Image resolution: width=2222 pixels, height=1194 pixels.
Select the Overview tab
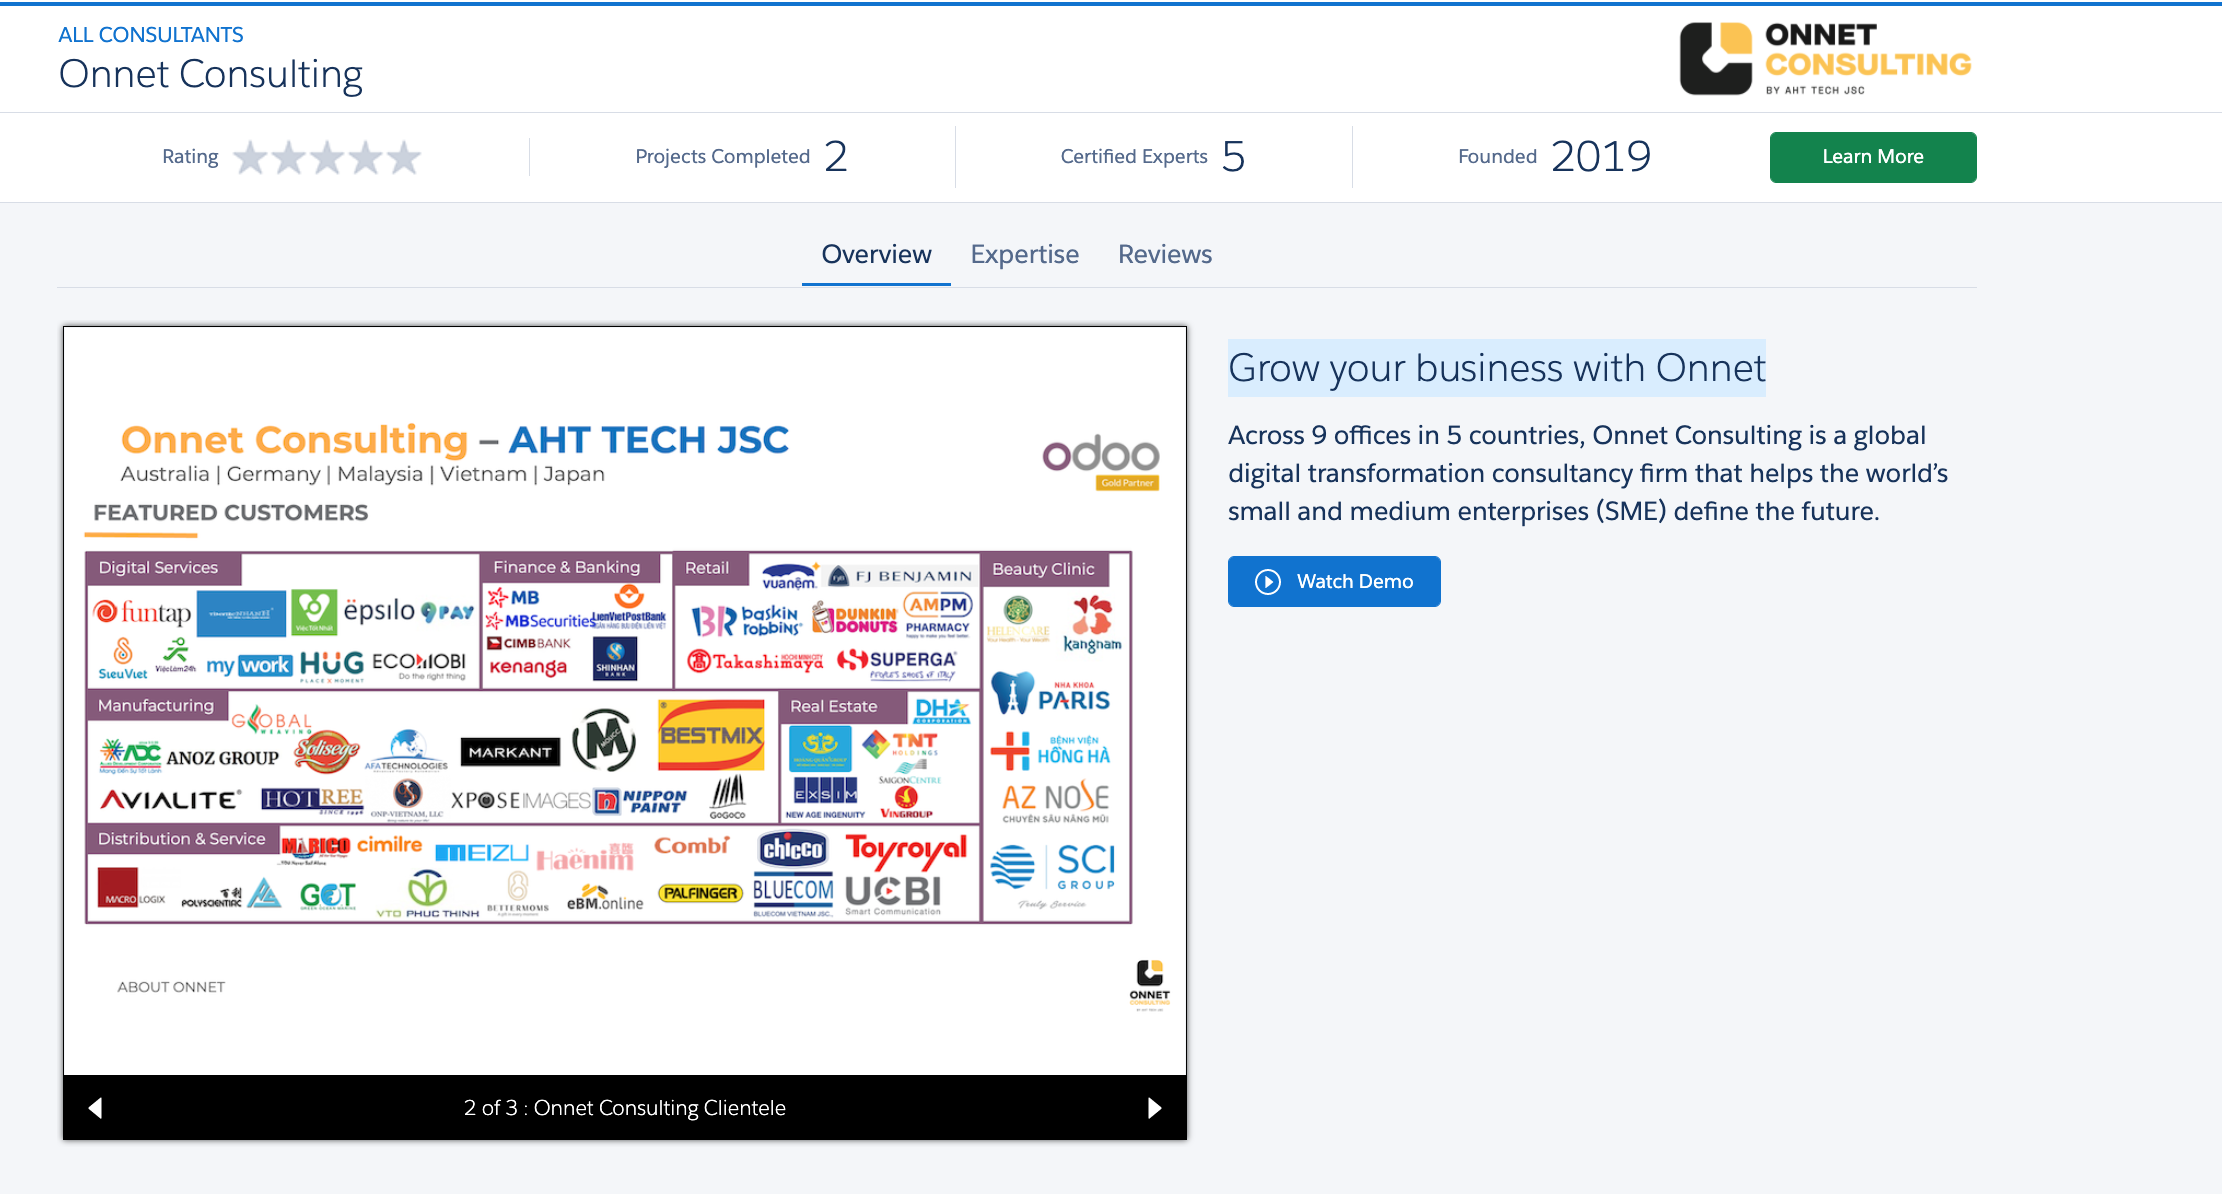point(876,254)
